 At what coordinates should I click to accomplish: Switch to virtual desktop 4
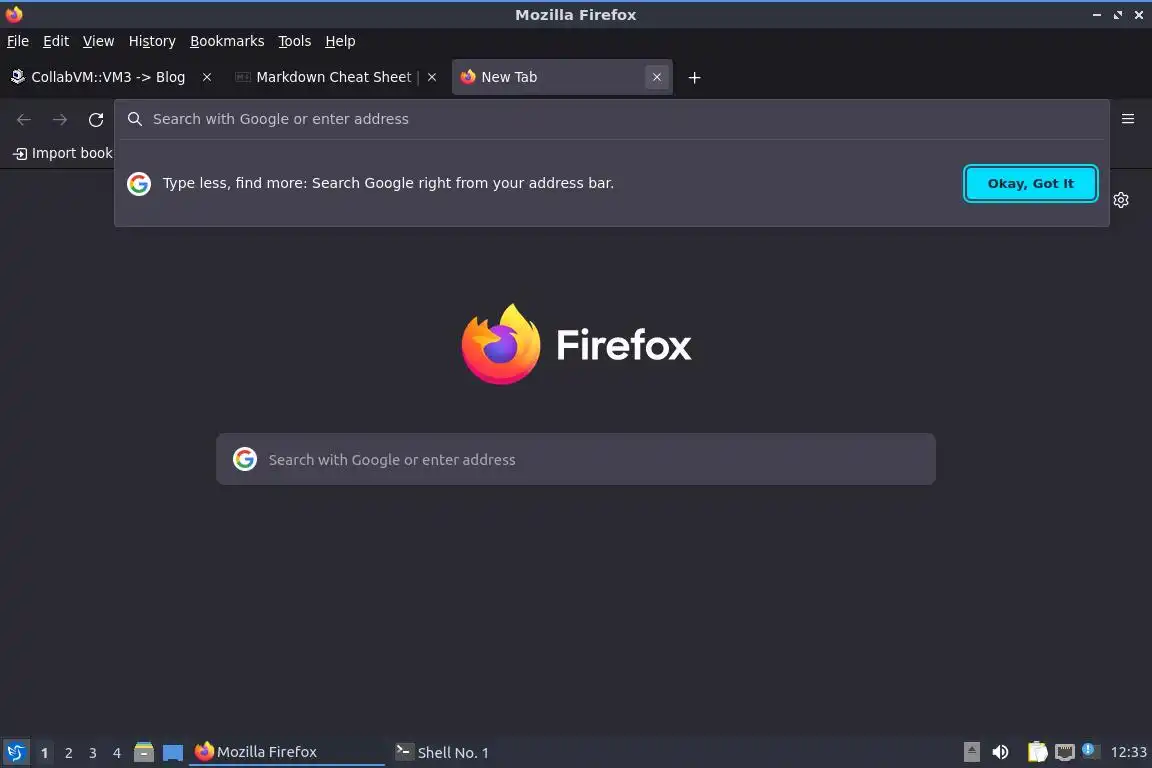click(117, 753)
